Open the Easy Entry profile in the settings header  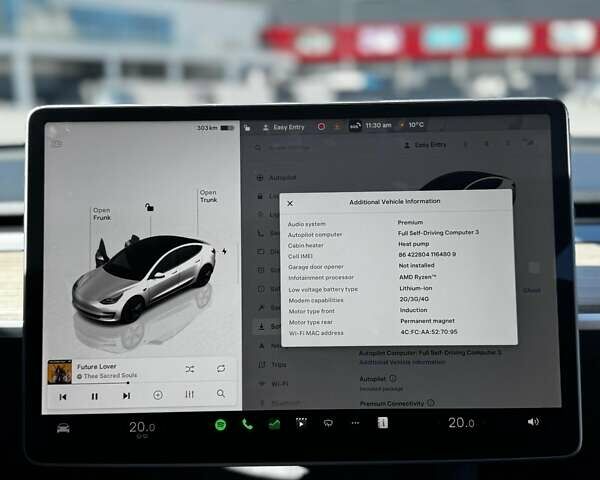(425, 145)
